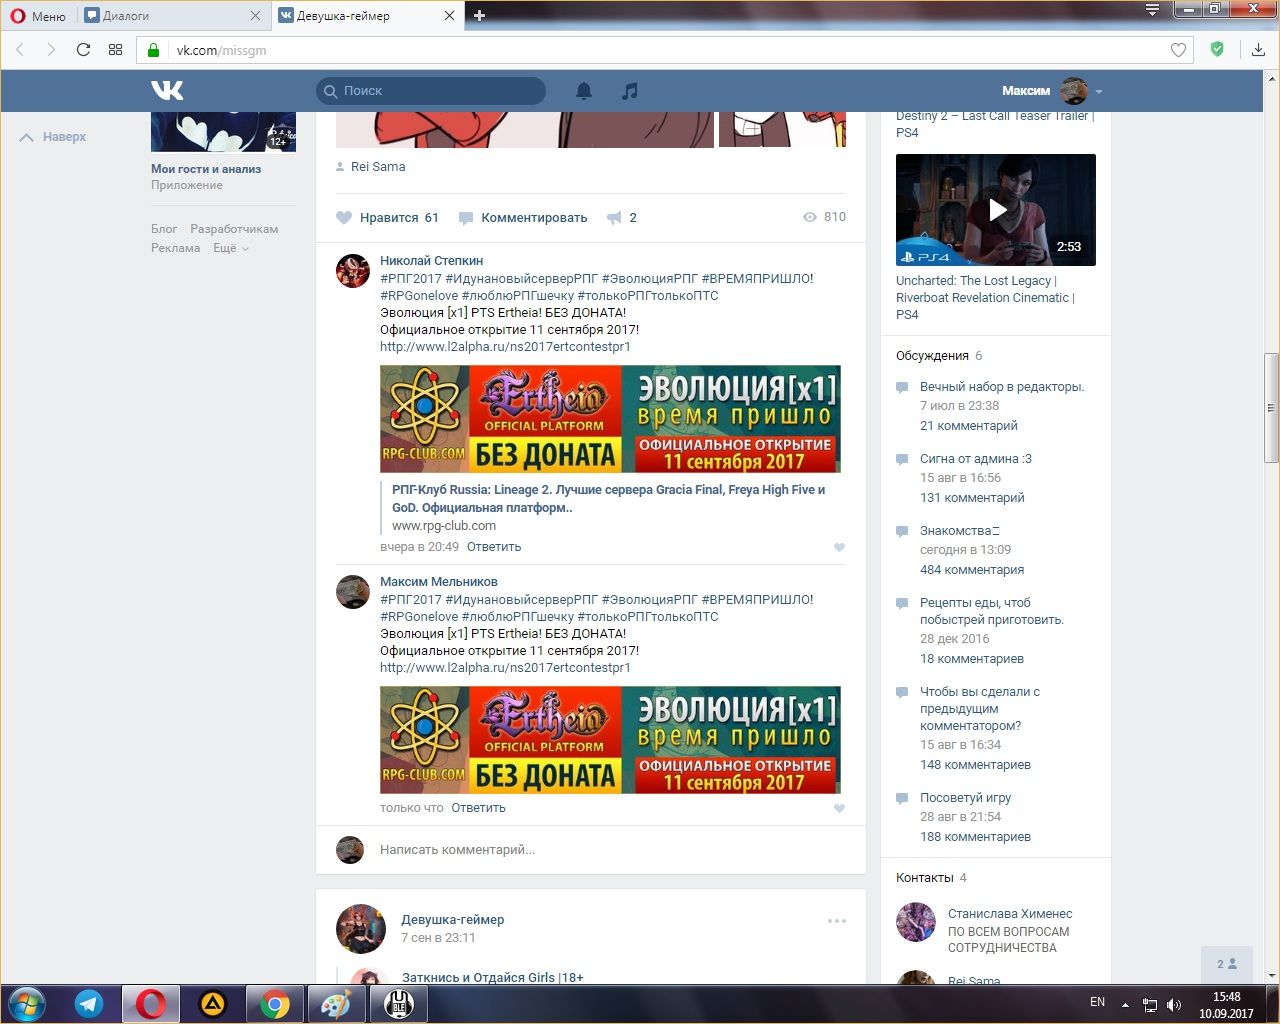Open Заткнись и Отдайся Girls repost link
The width and height of the screenshot is (1280, 1024).
pos(492,978)
